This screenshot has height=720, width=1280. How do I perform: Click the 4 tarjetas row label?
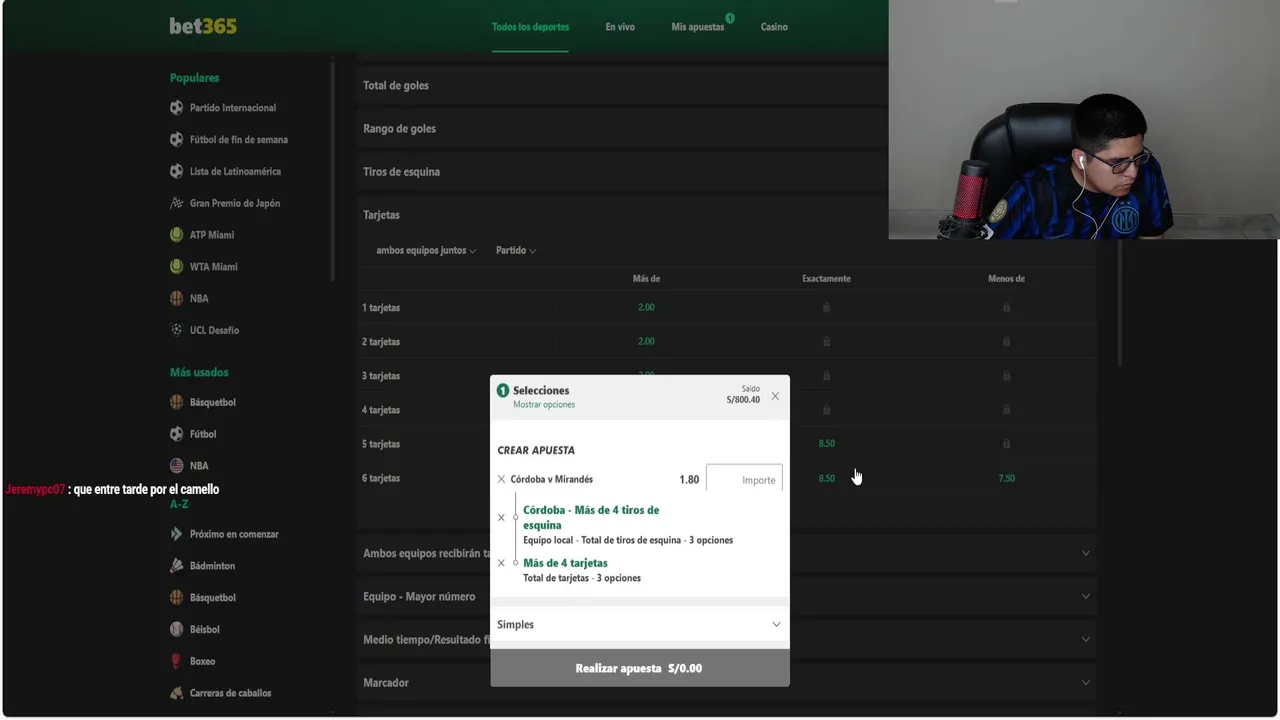pos(381,410)
